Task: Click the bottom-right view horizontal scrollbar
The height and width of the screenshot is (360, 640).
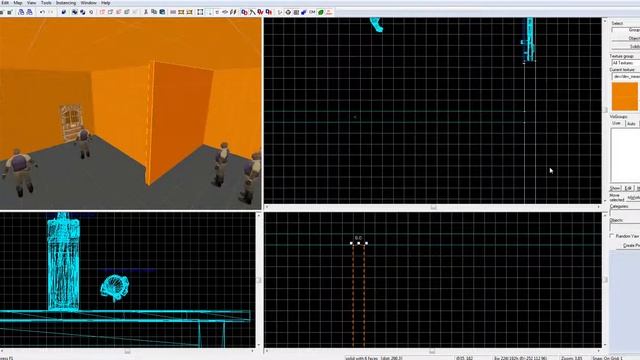Action: click(x=433, y=351)
